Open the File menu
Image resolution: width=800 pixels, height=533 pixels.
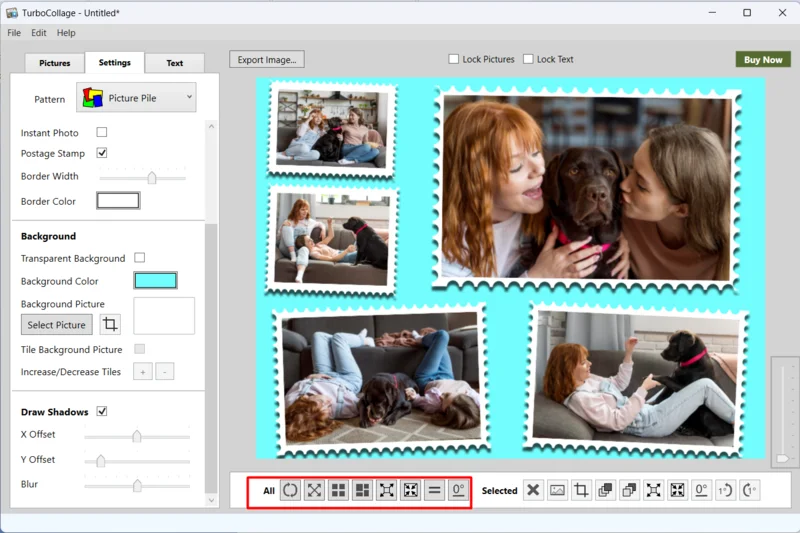(x=14, y=33)
